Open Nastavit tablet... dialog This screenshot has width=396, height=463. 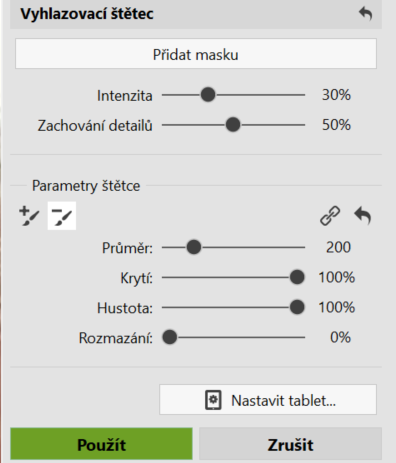(268, 400)
